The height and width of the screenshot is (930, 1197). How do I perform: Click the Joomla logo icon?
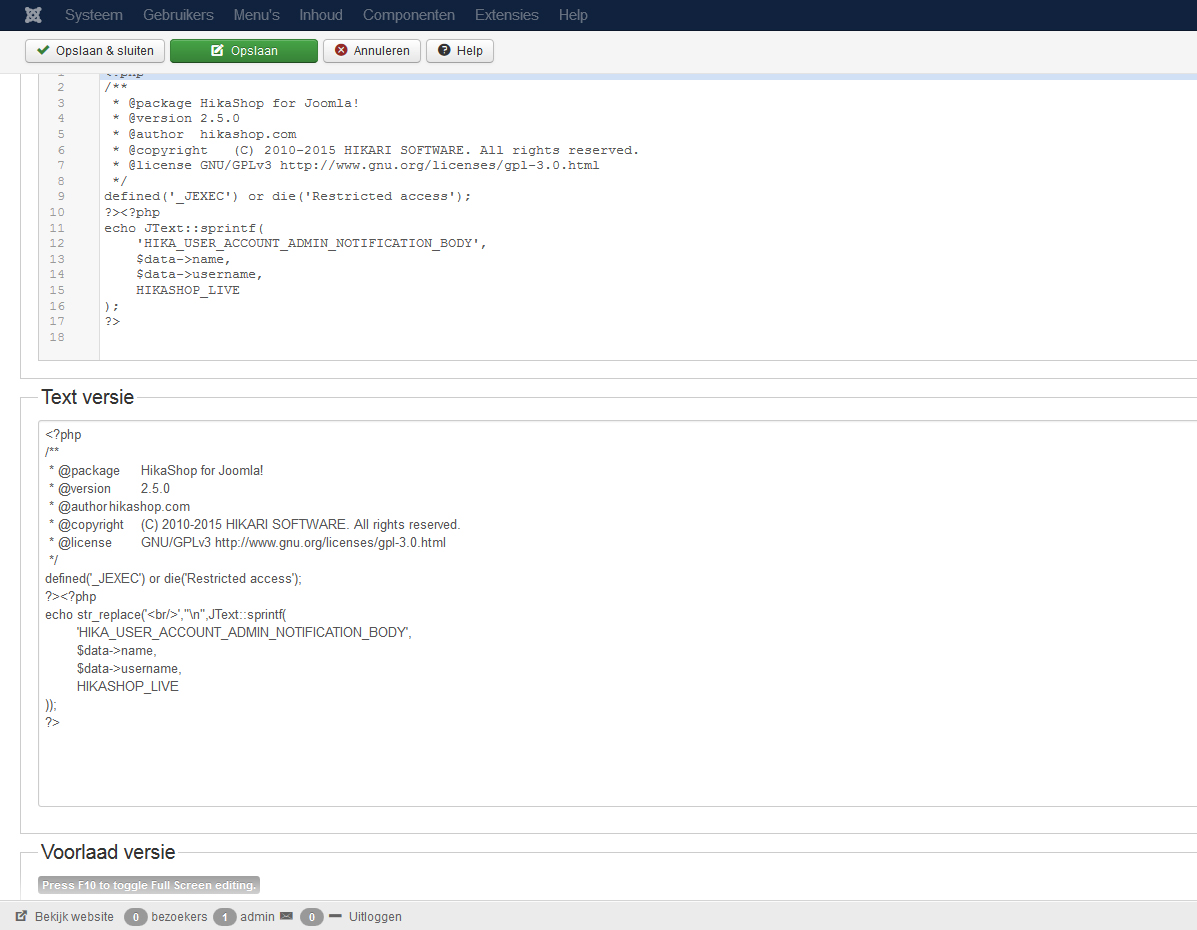pyautogui.click(x=33, y=15)
